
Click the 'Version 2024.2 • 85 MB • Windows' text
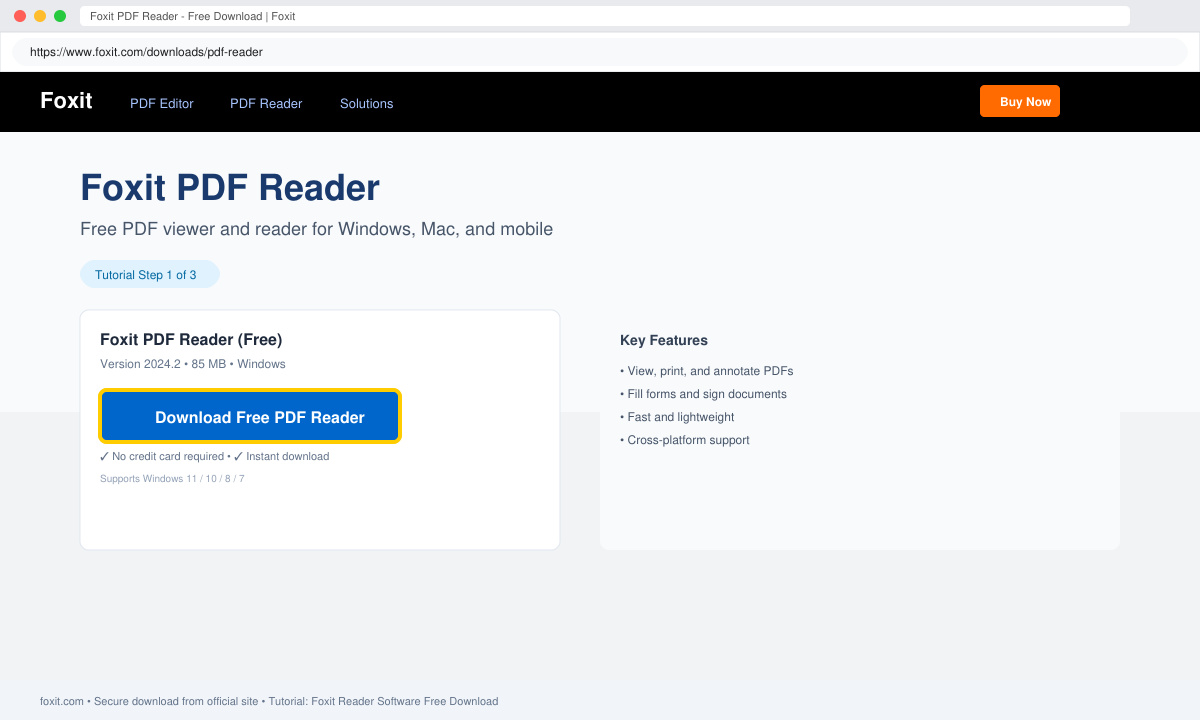(193, 364)
